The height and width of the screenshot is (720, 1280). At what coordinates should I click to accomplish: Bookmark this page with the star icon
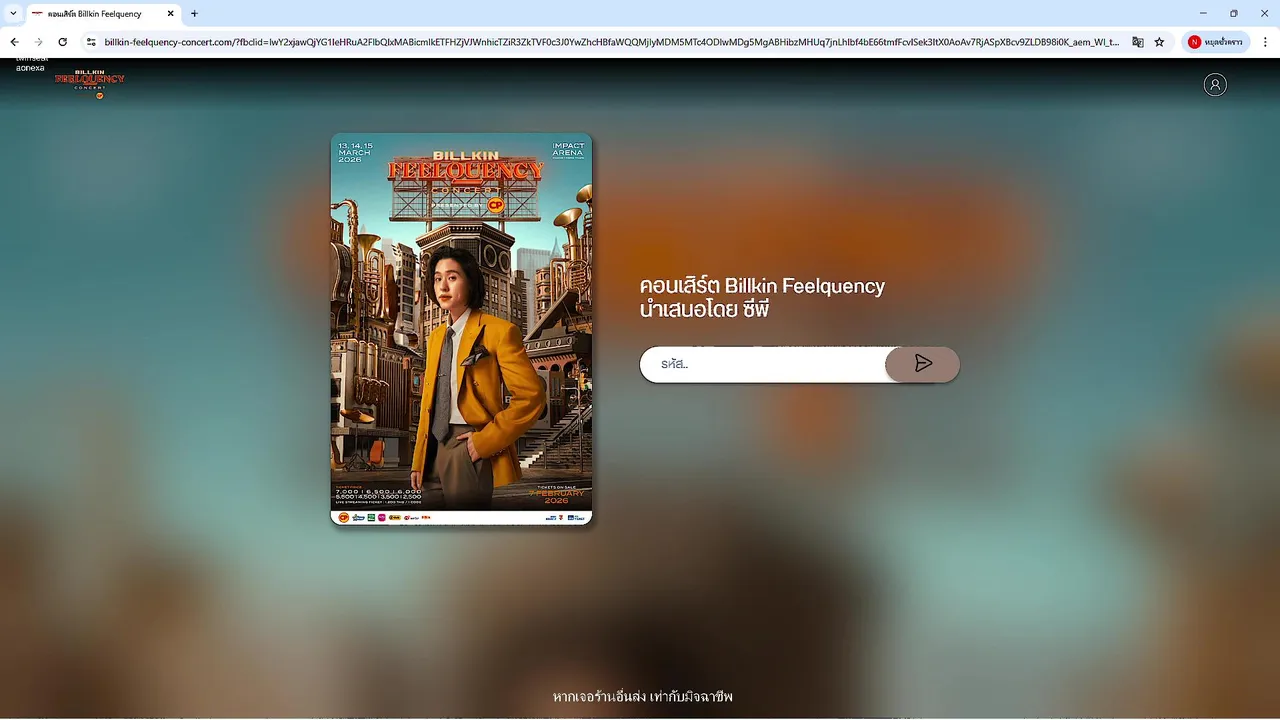coord(1159,42)
